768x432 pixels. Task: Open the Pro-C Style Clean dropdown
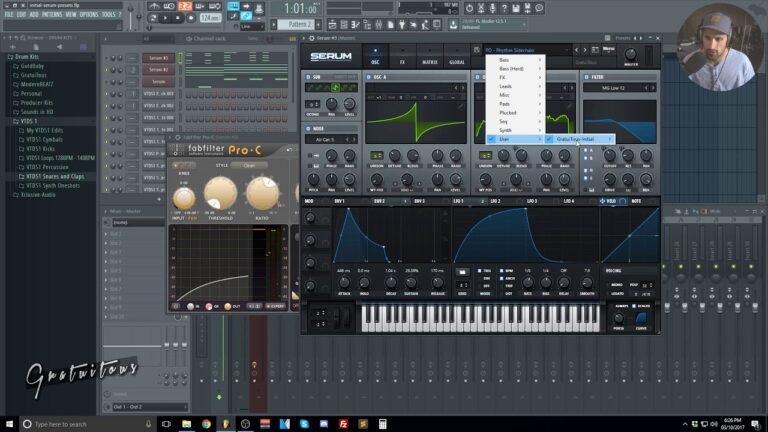tap(249, 166)
